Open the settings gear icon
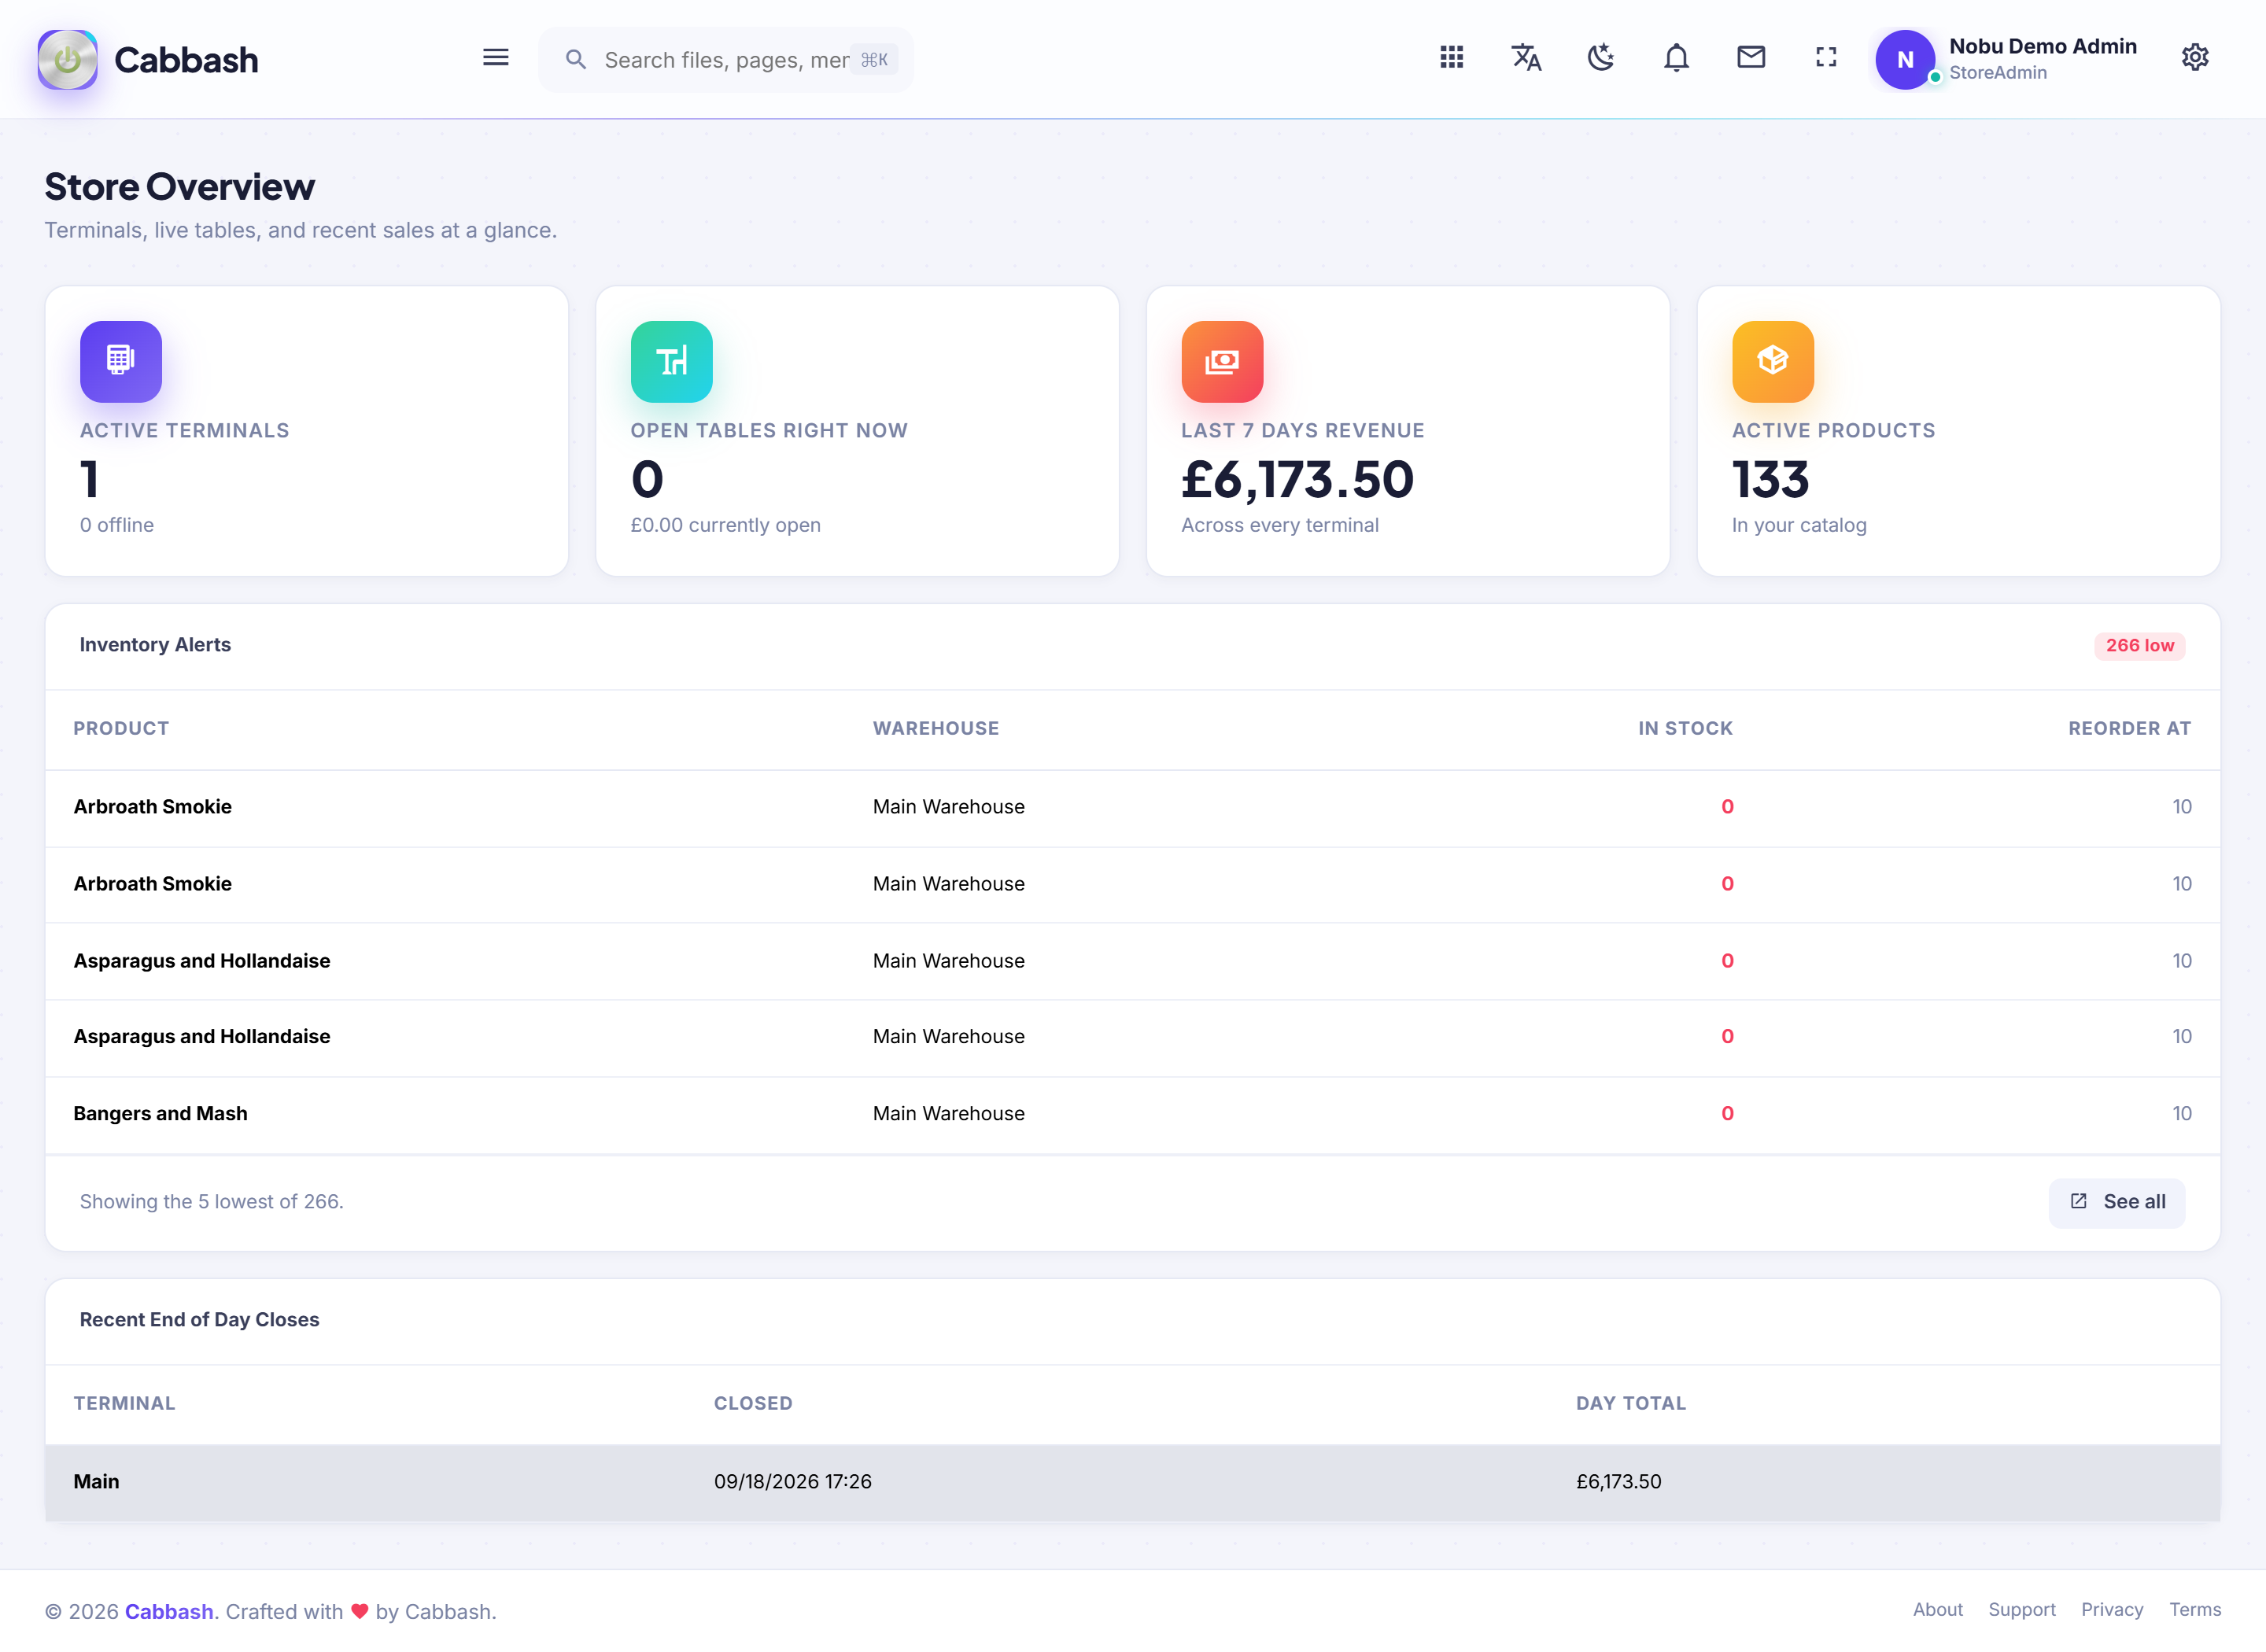2266x1652 pixels. pos(2195,57)
